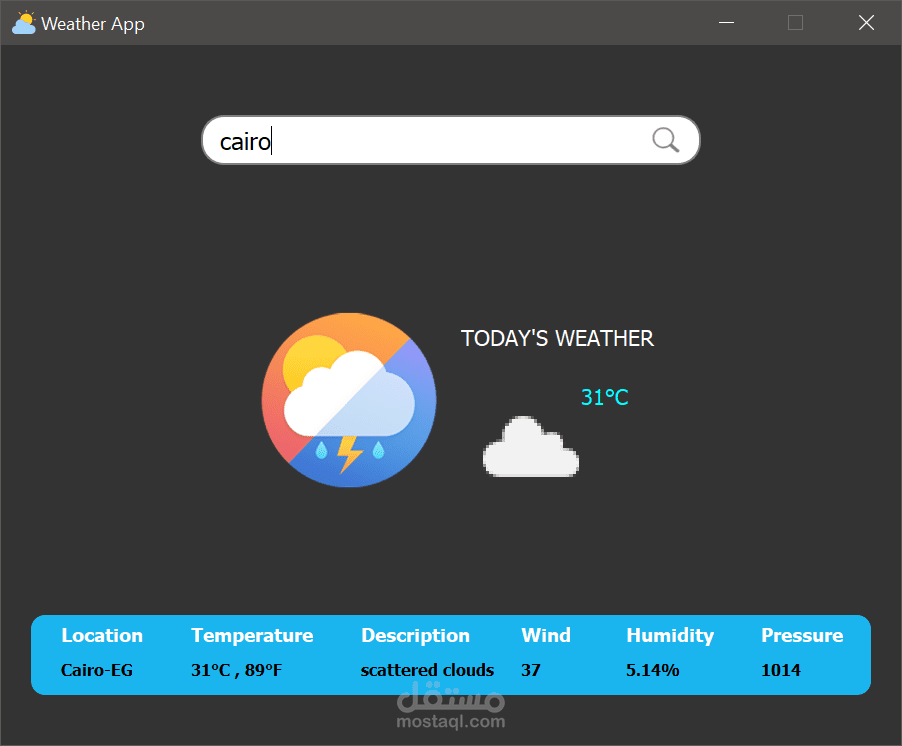Image resolution: width=902 pixels, height=746 pixels.
Task: Click the Humidity column header
Action: tap(670, 635)
